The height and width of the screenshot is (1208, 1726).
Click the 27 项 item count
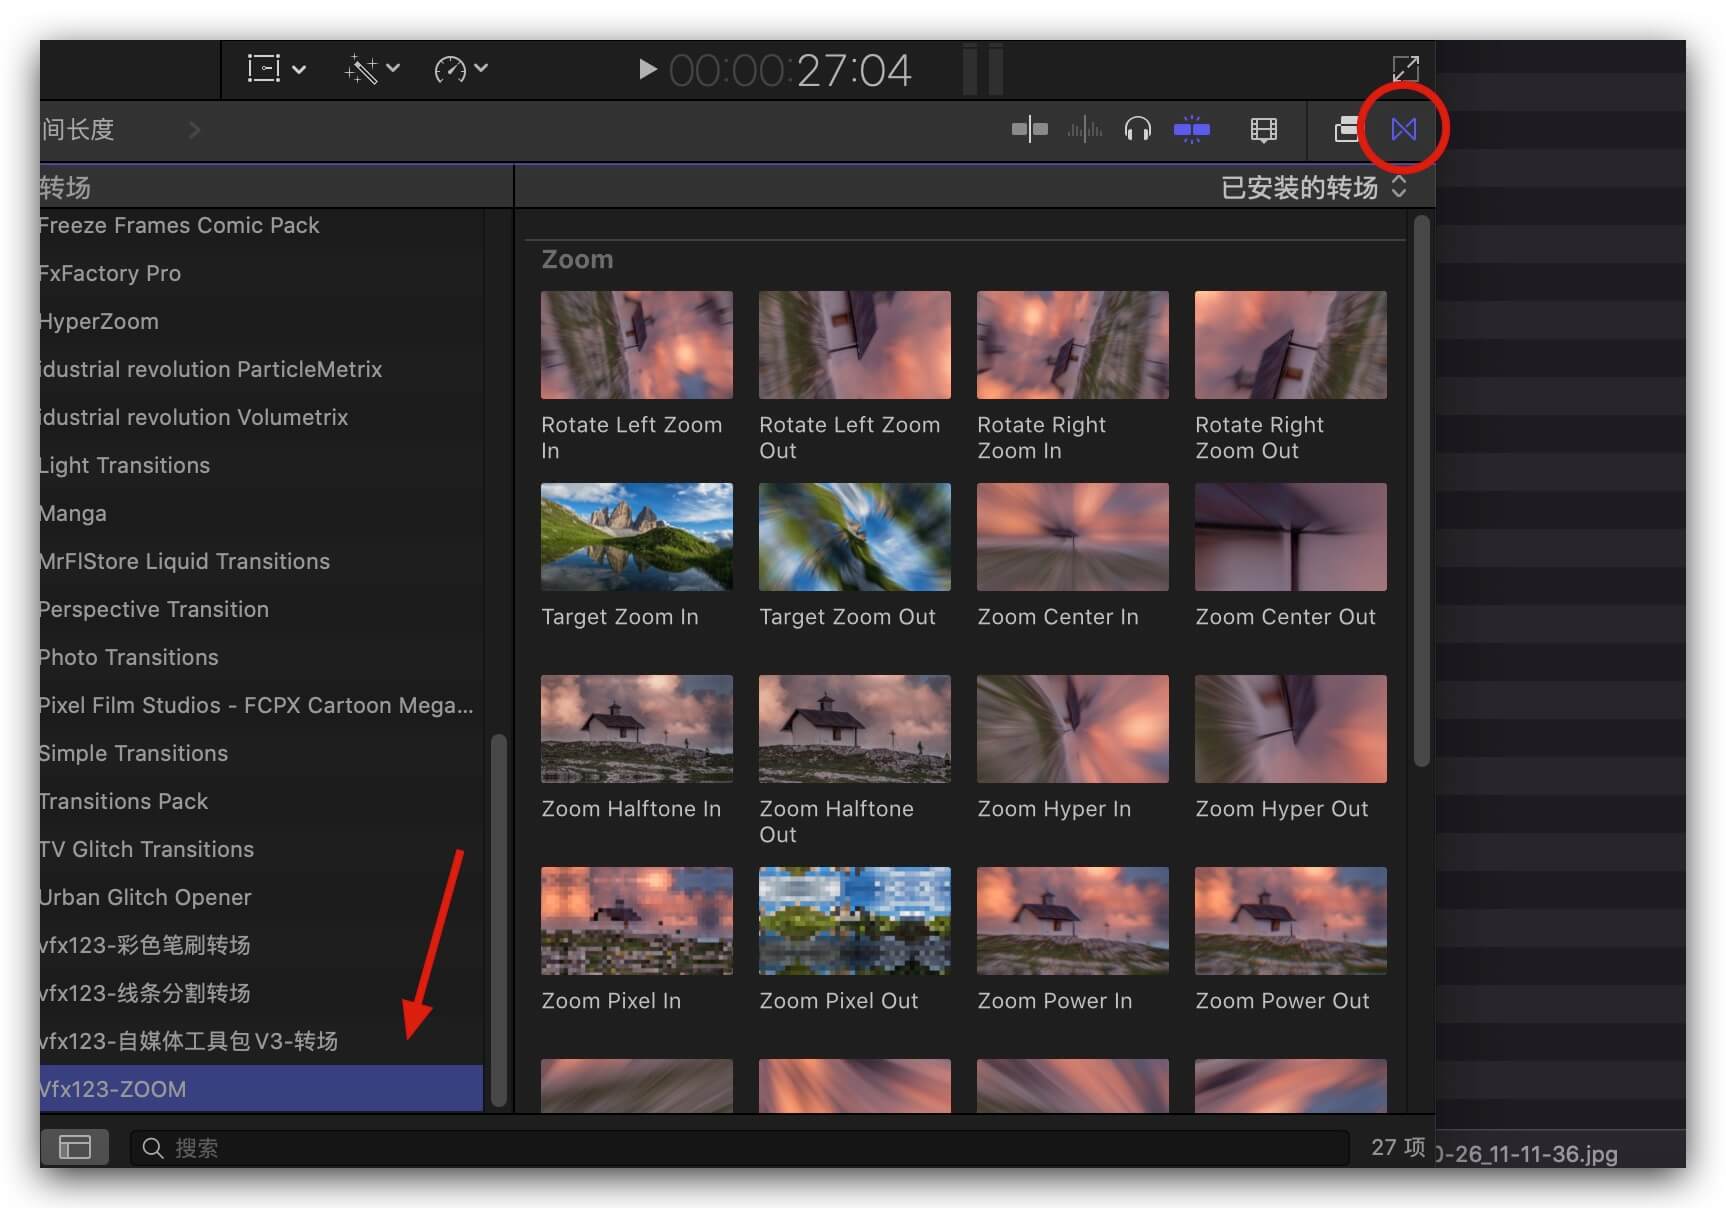1397,1147
